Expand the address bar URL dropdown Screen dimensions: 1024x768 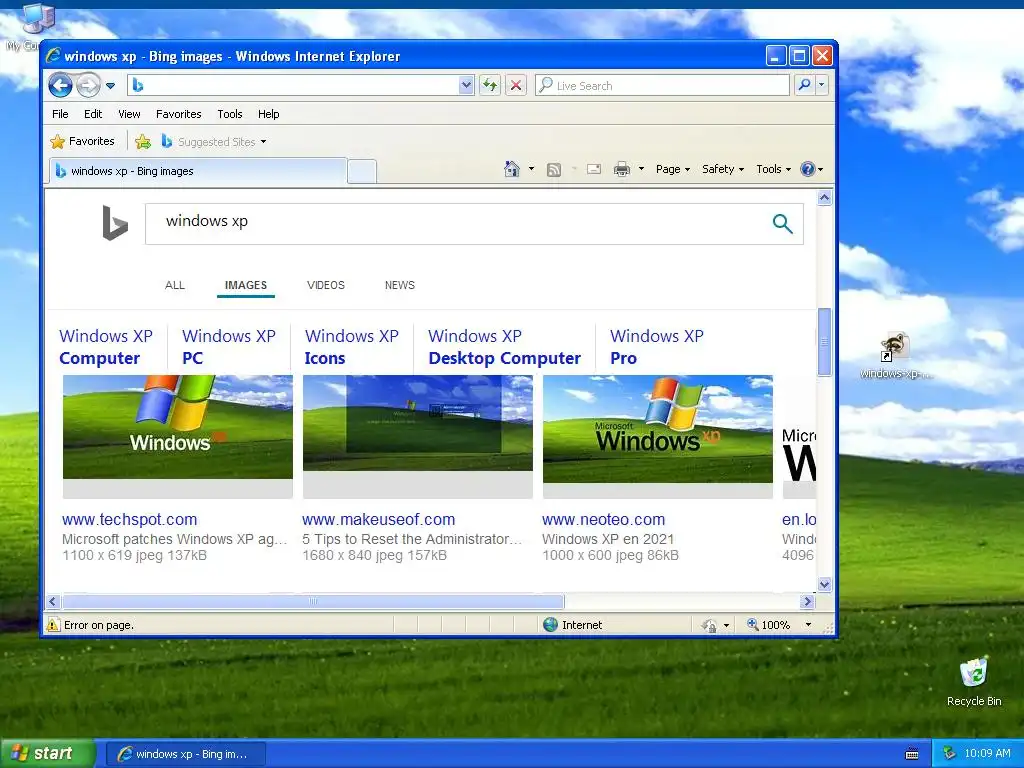tap(466, 85)
